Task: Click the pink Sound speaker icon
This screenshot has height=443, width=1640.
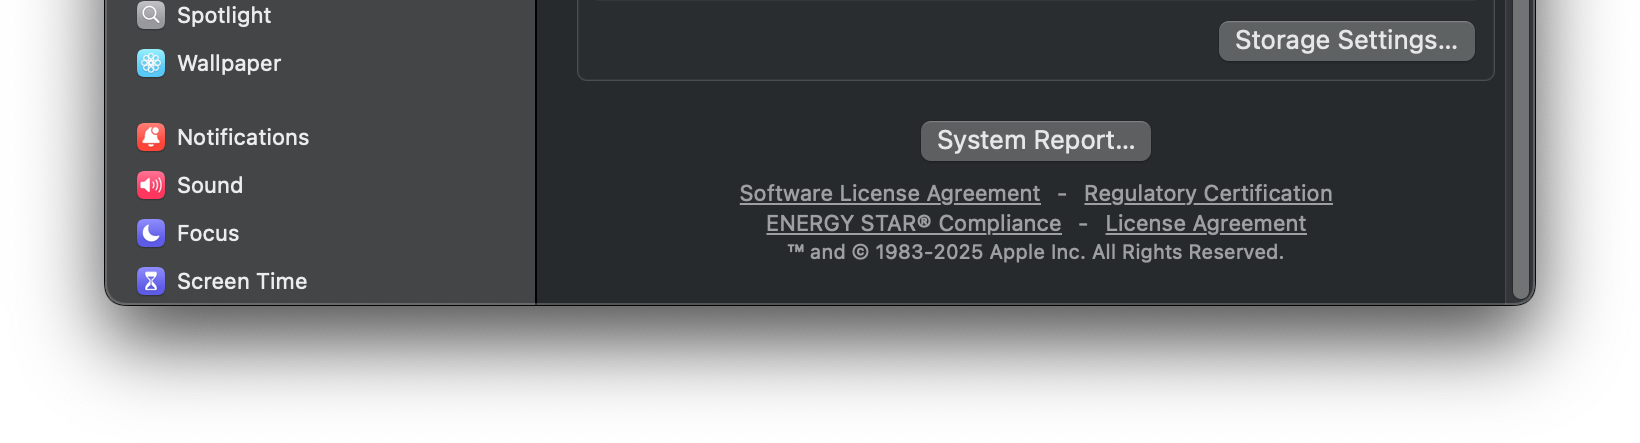Action: click(x=151, y=185)
